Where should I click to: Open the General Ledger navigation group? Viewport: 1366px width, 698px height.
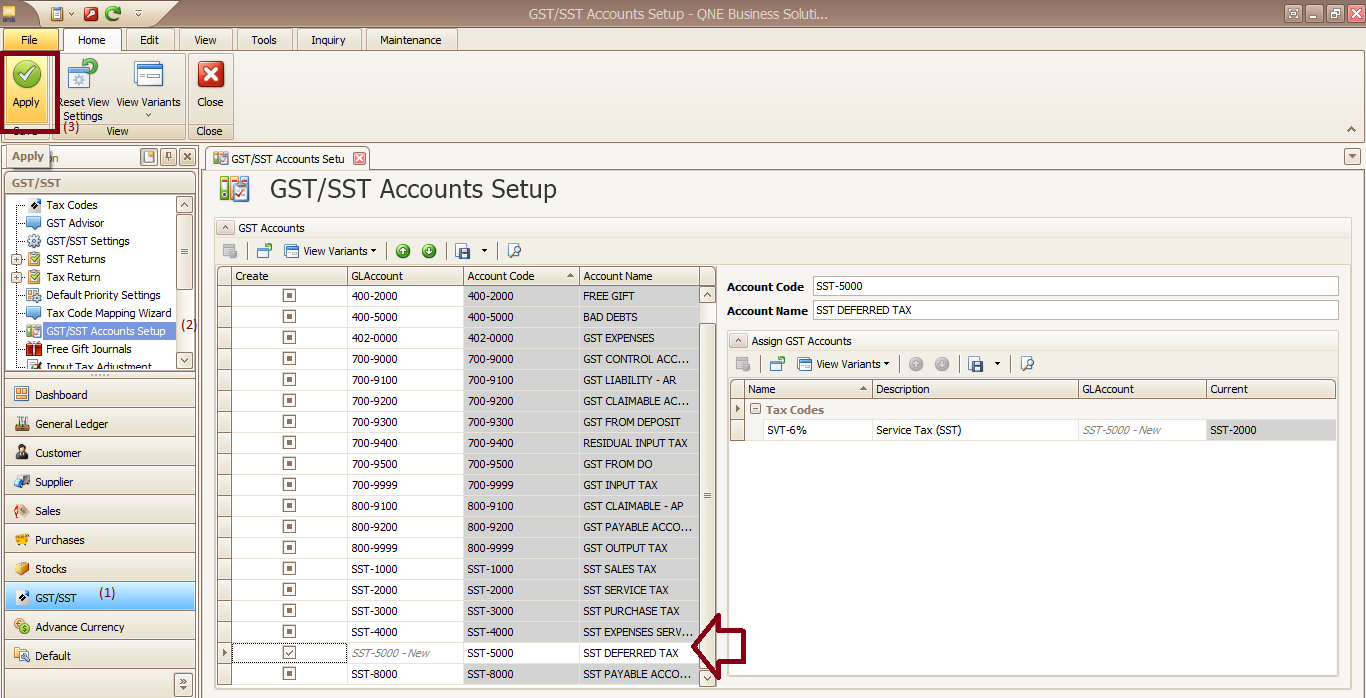tap(100, 424)
